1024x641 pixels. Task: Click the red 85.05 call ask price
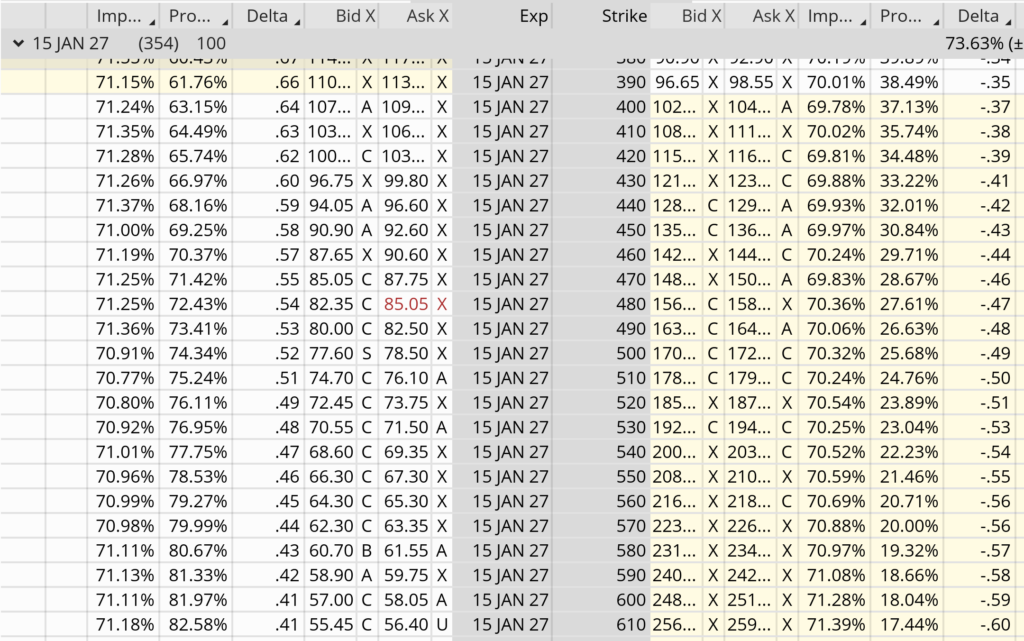pos(405,303)
